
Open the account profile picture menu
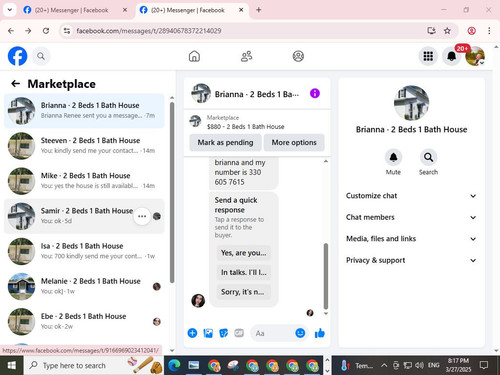[475, 56]
